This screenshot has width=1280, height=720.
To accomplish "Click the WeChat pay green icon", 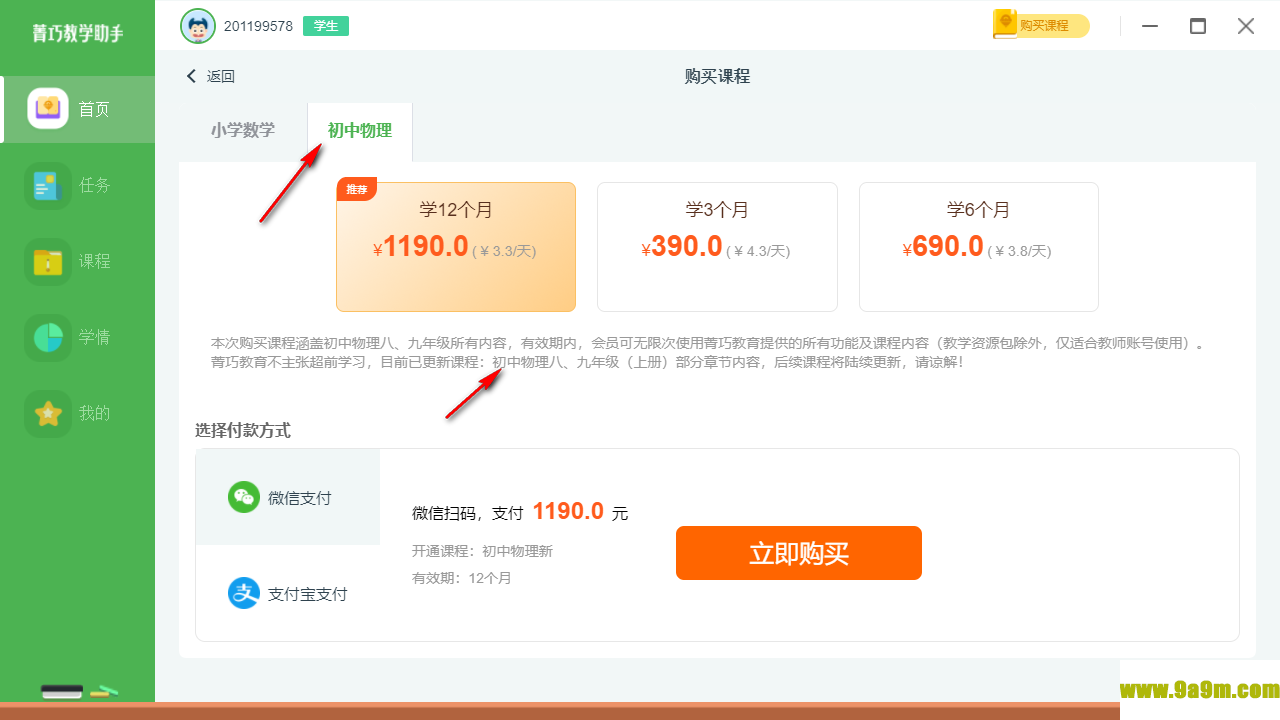I will [244, 497].
